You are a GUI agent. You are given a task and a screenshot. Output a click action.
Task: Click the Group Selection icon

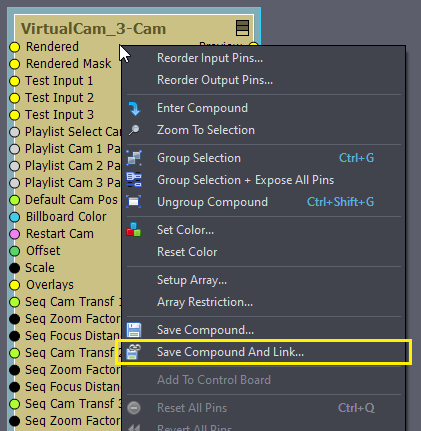(134, 158)
